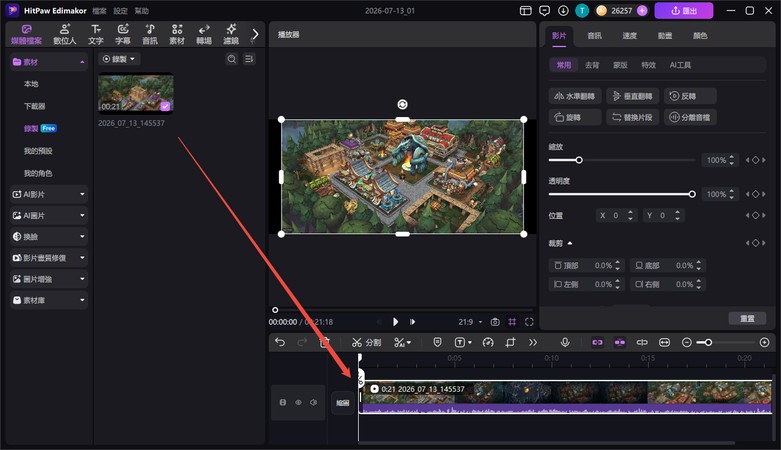
Task: Click the 分割 split scissors tool
Action: pos(366,342)
